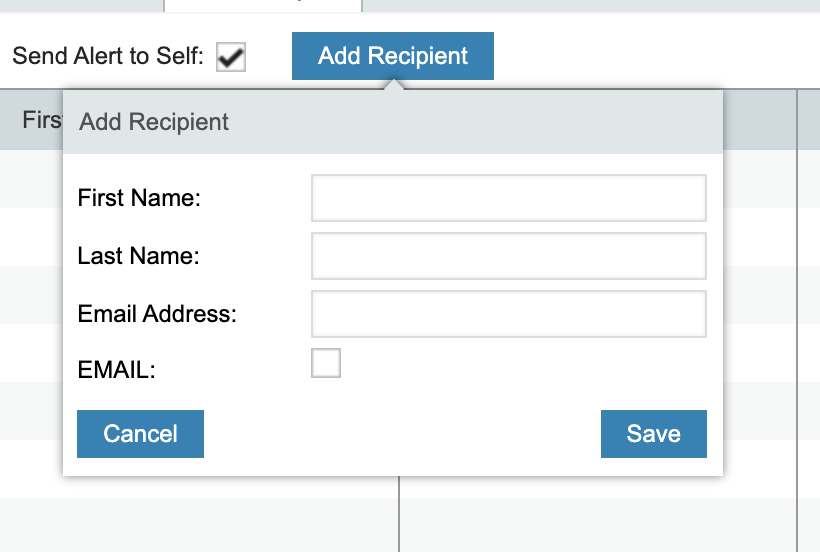Cancel the Add Recipient dialog
Screen dimensions: 820x552
tap(140, 434)
